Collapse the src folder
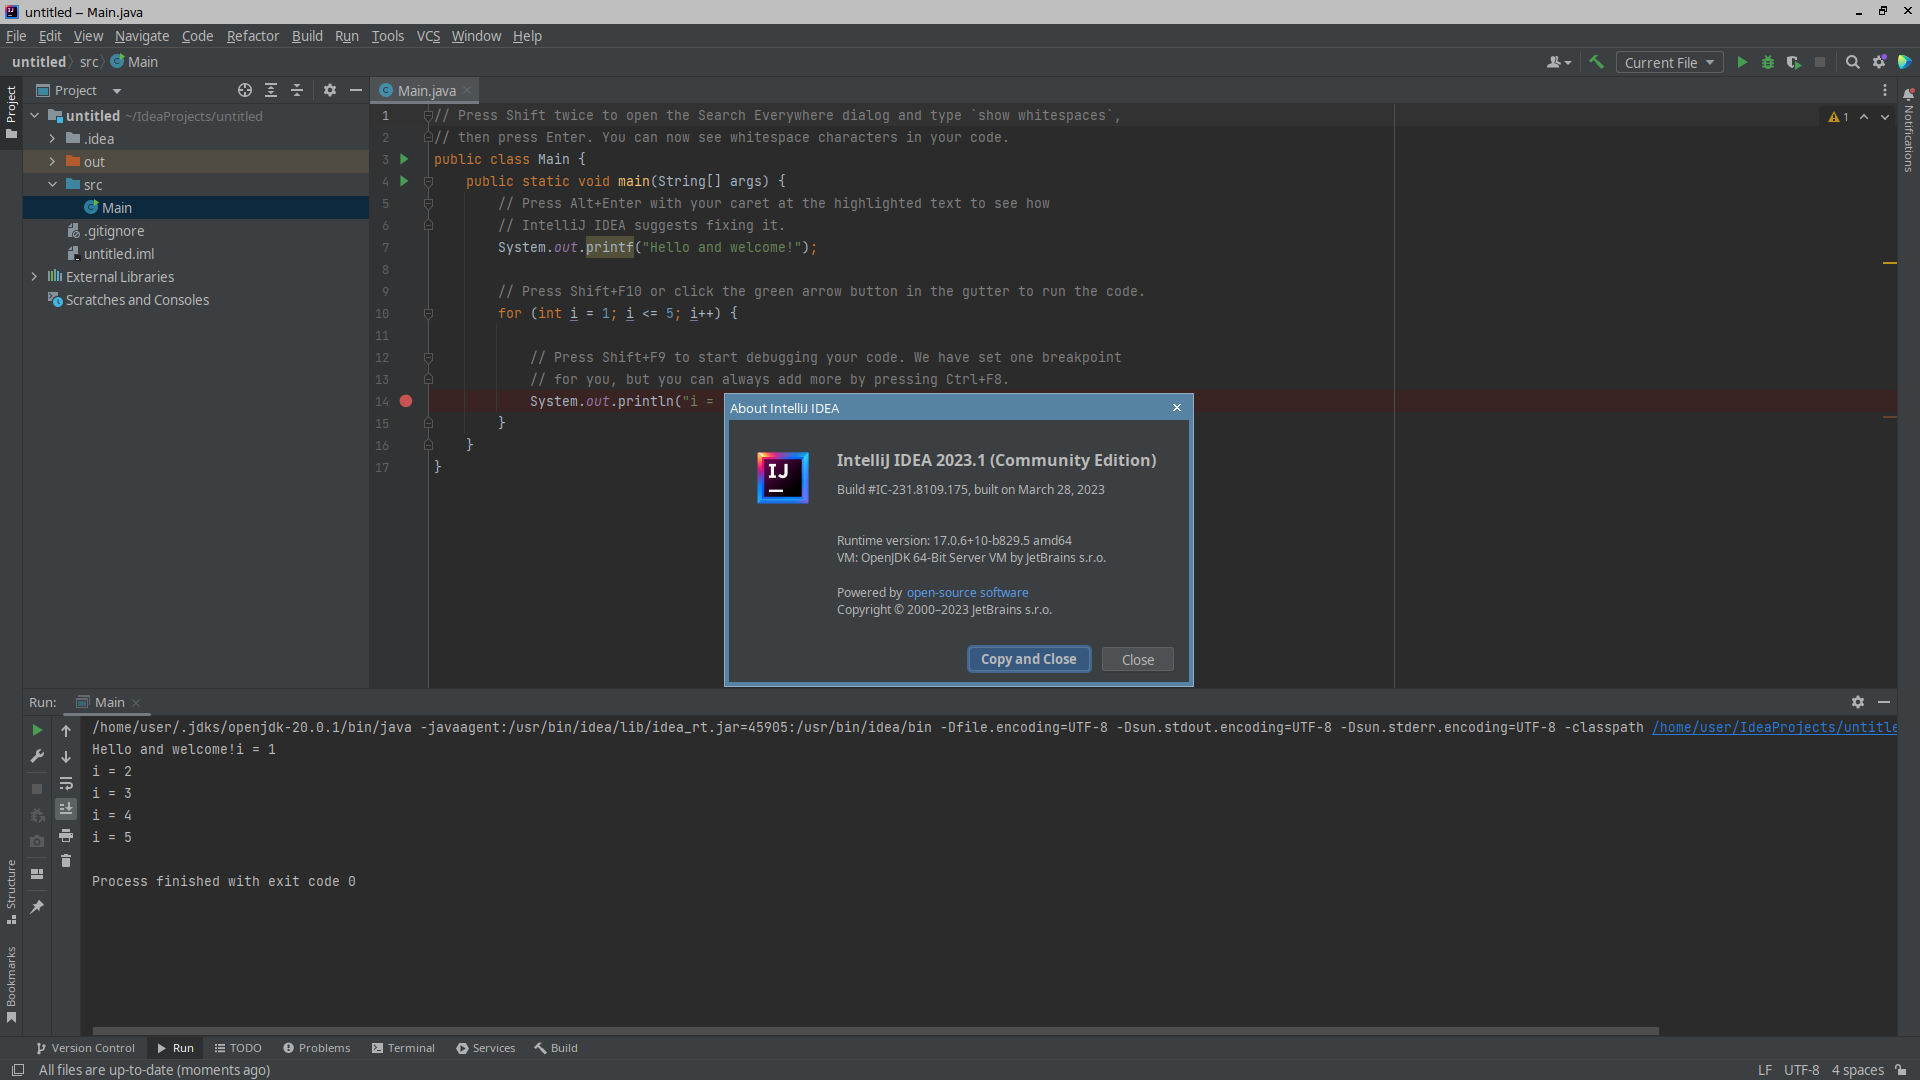1920x1080 pixels. click(52, 185)
